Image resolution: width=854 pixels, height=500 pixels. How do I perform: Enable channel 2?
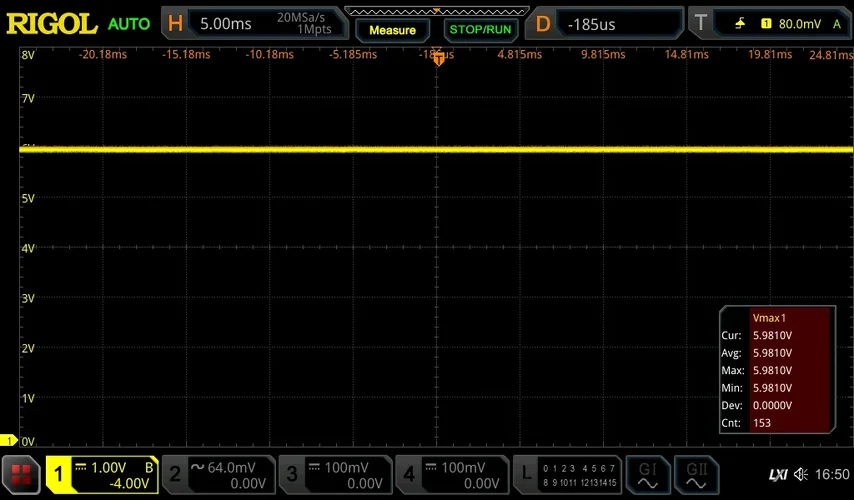(x=175, y=474)
